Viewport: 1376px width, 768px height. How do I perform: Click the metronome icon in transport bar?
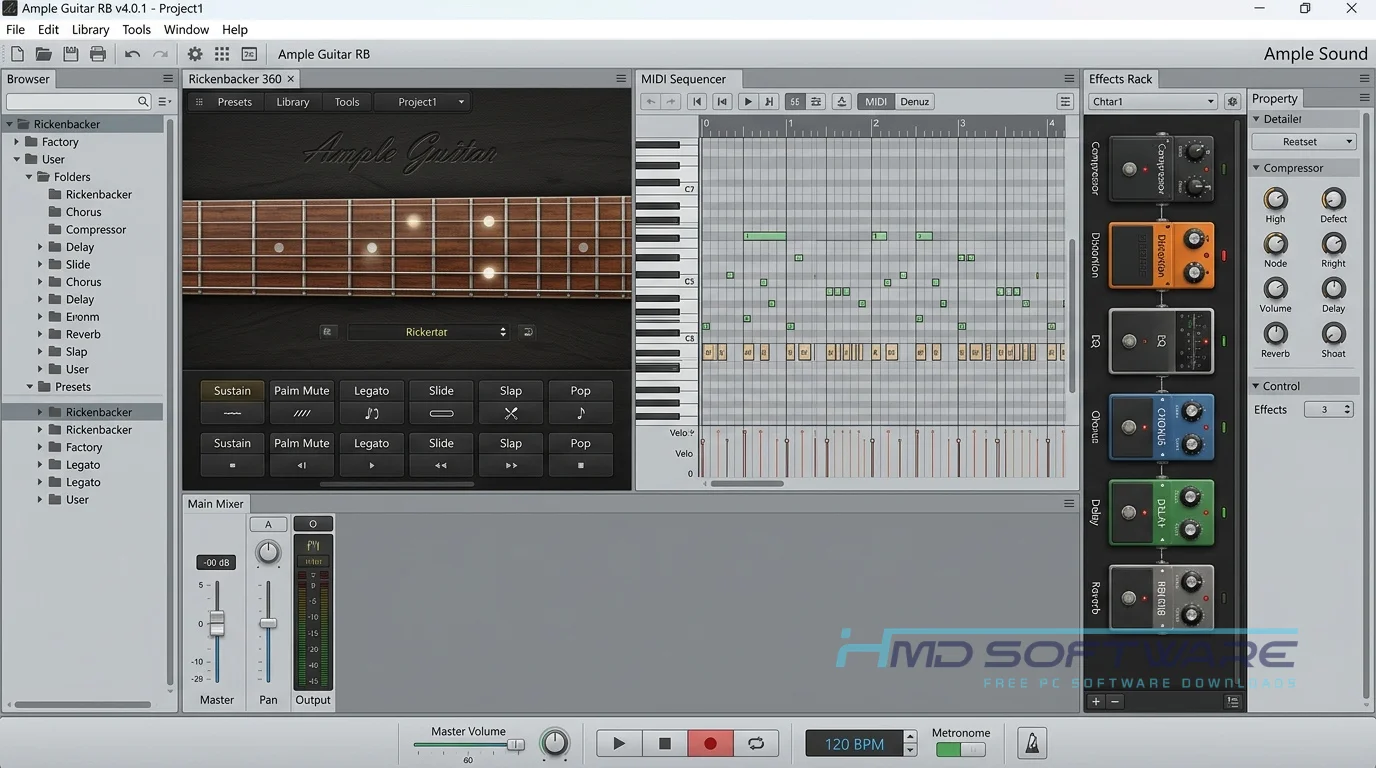1032,743
